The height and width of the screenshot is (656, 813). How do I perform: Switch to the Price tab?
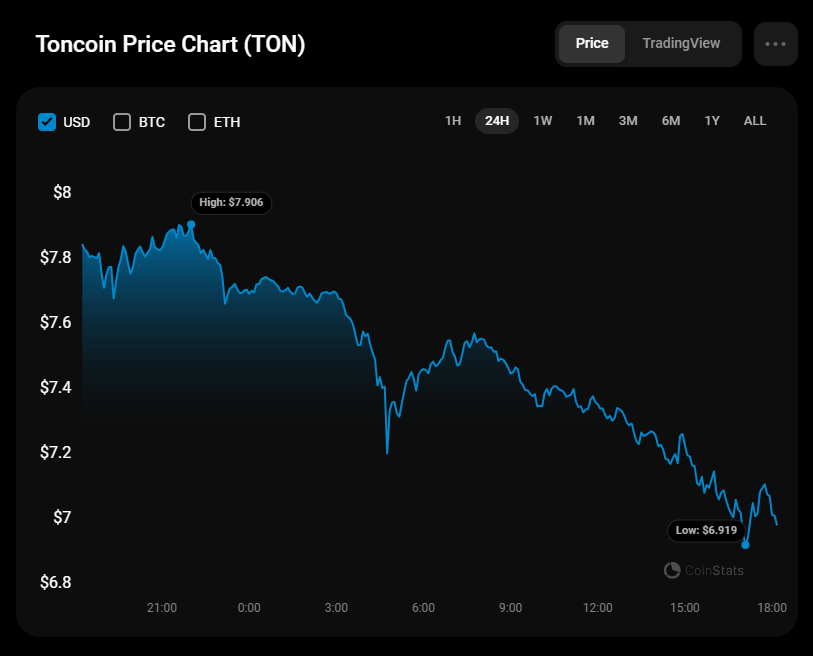(x=592, y=44)
